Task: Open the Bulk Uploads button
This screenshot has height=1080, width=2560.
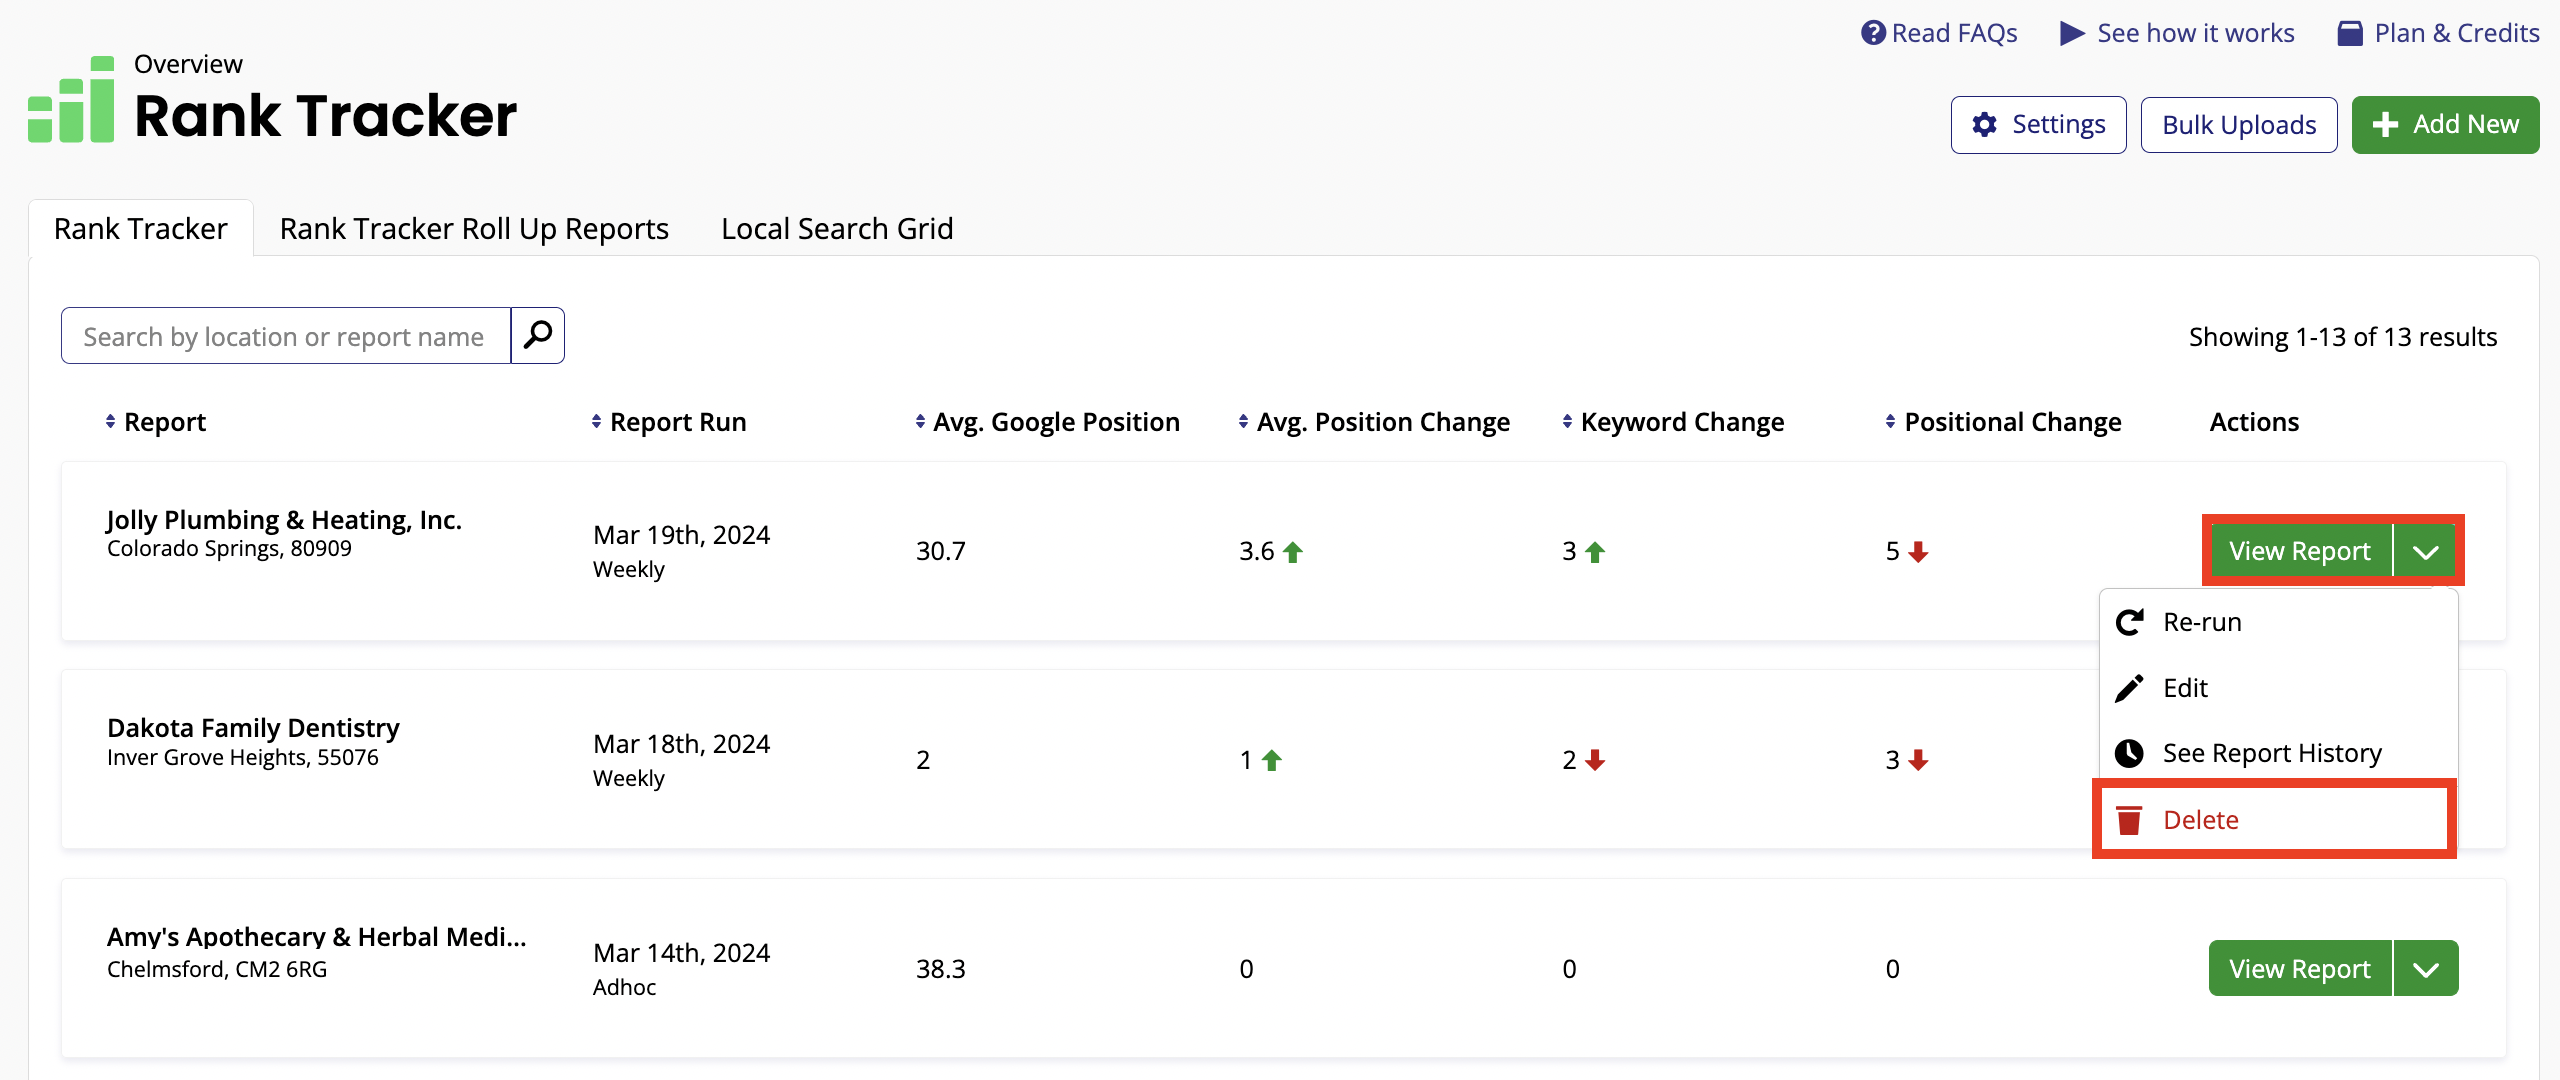Action: [2238, 125]
